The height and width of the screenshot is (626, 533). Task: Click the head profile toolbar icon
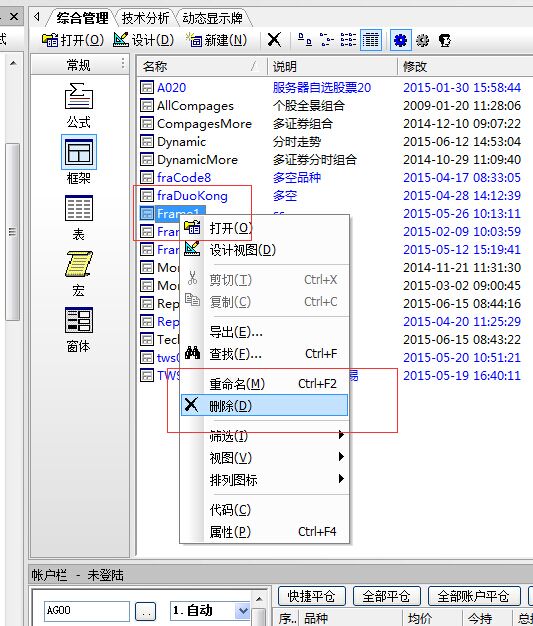444,40
